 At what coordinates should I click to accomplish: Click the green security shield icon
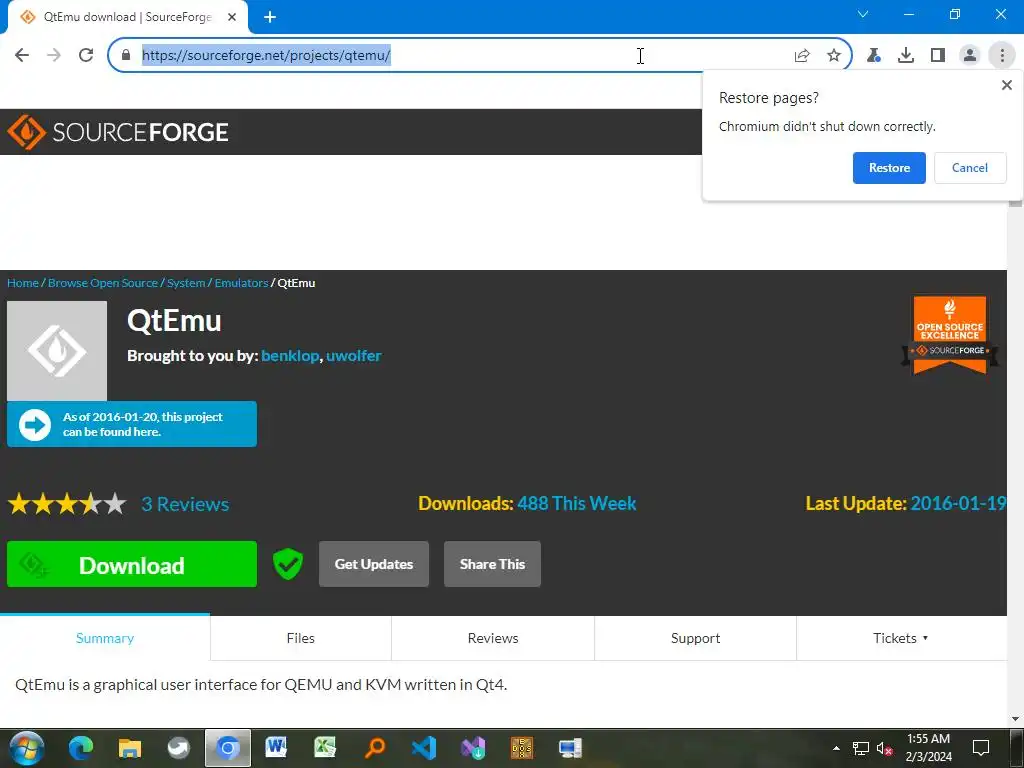click(x=287, y=564)
